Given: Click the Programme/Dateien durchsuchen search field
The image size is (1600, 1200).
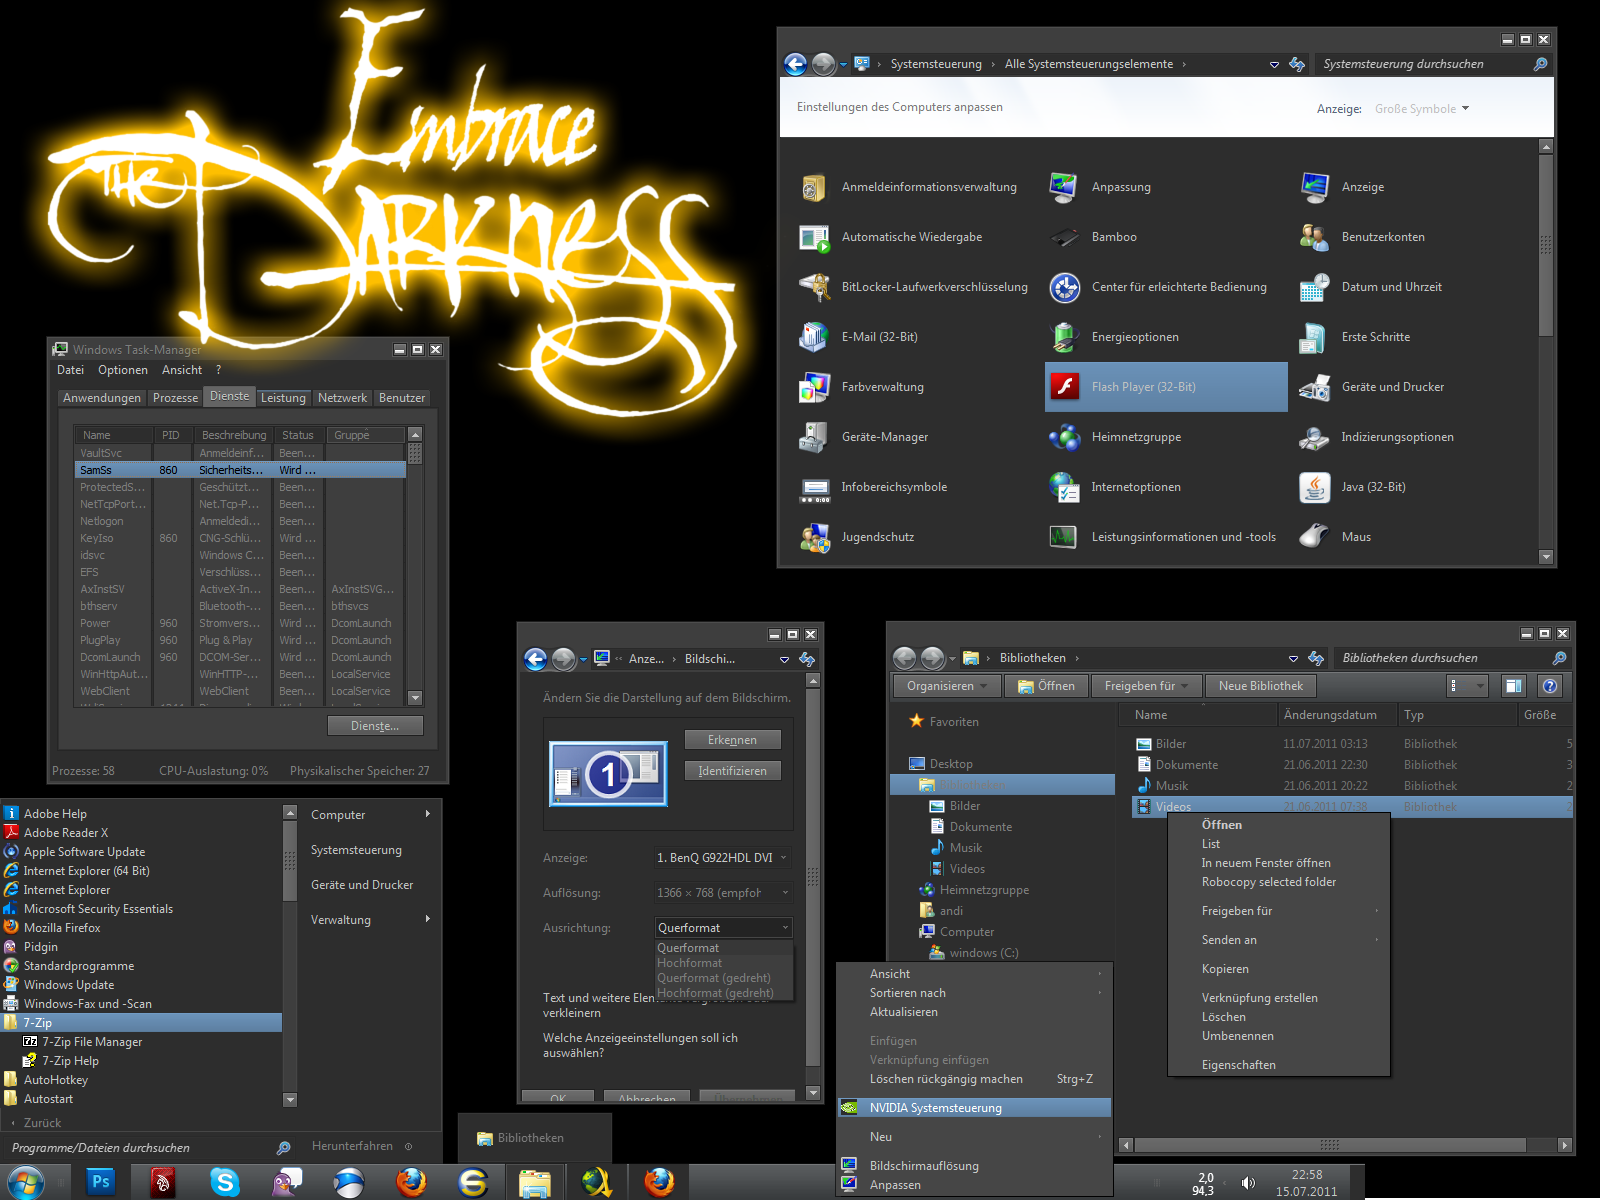Looking at the screenshot, I should click(x=140, y=1148).
